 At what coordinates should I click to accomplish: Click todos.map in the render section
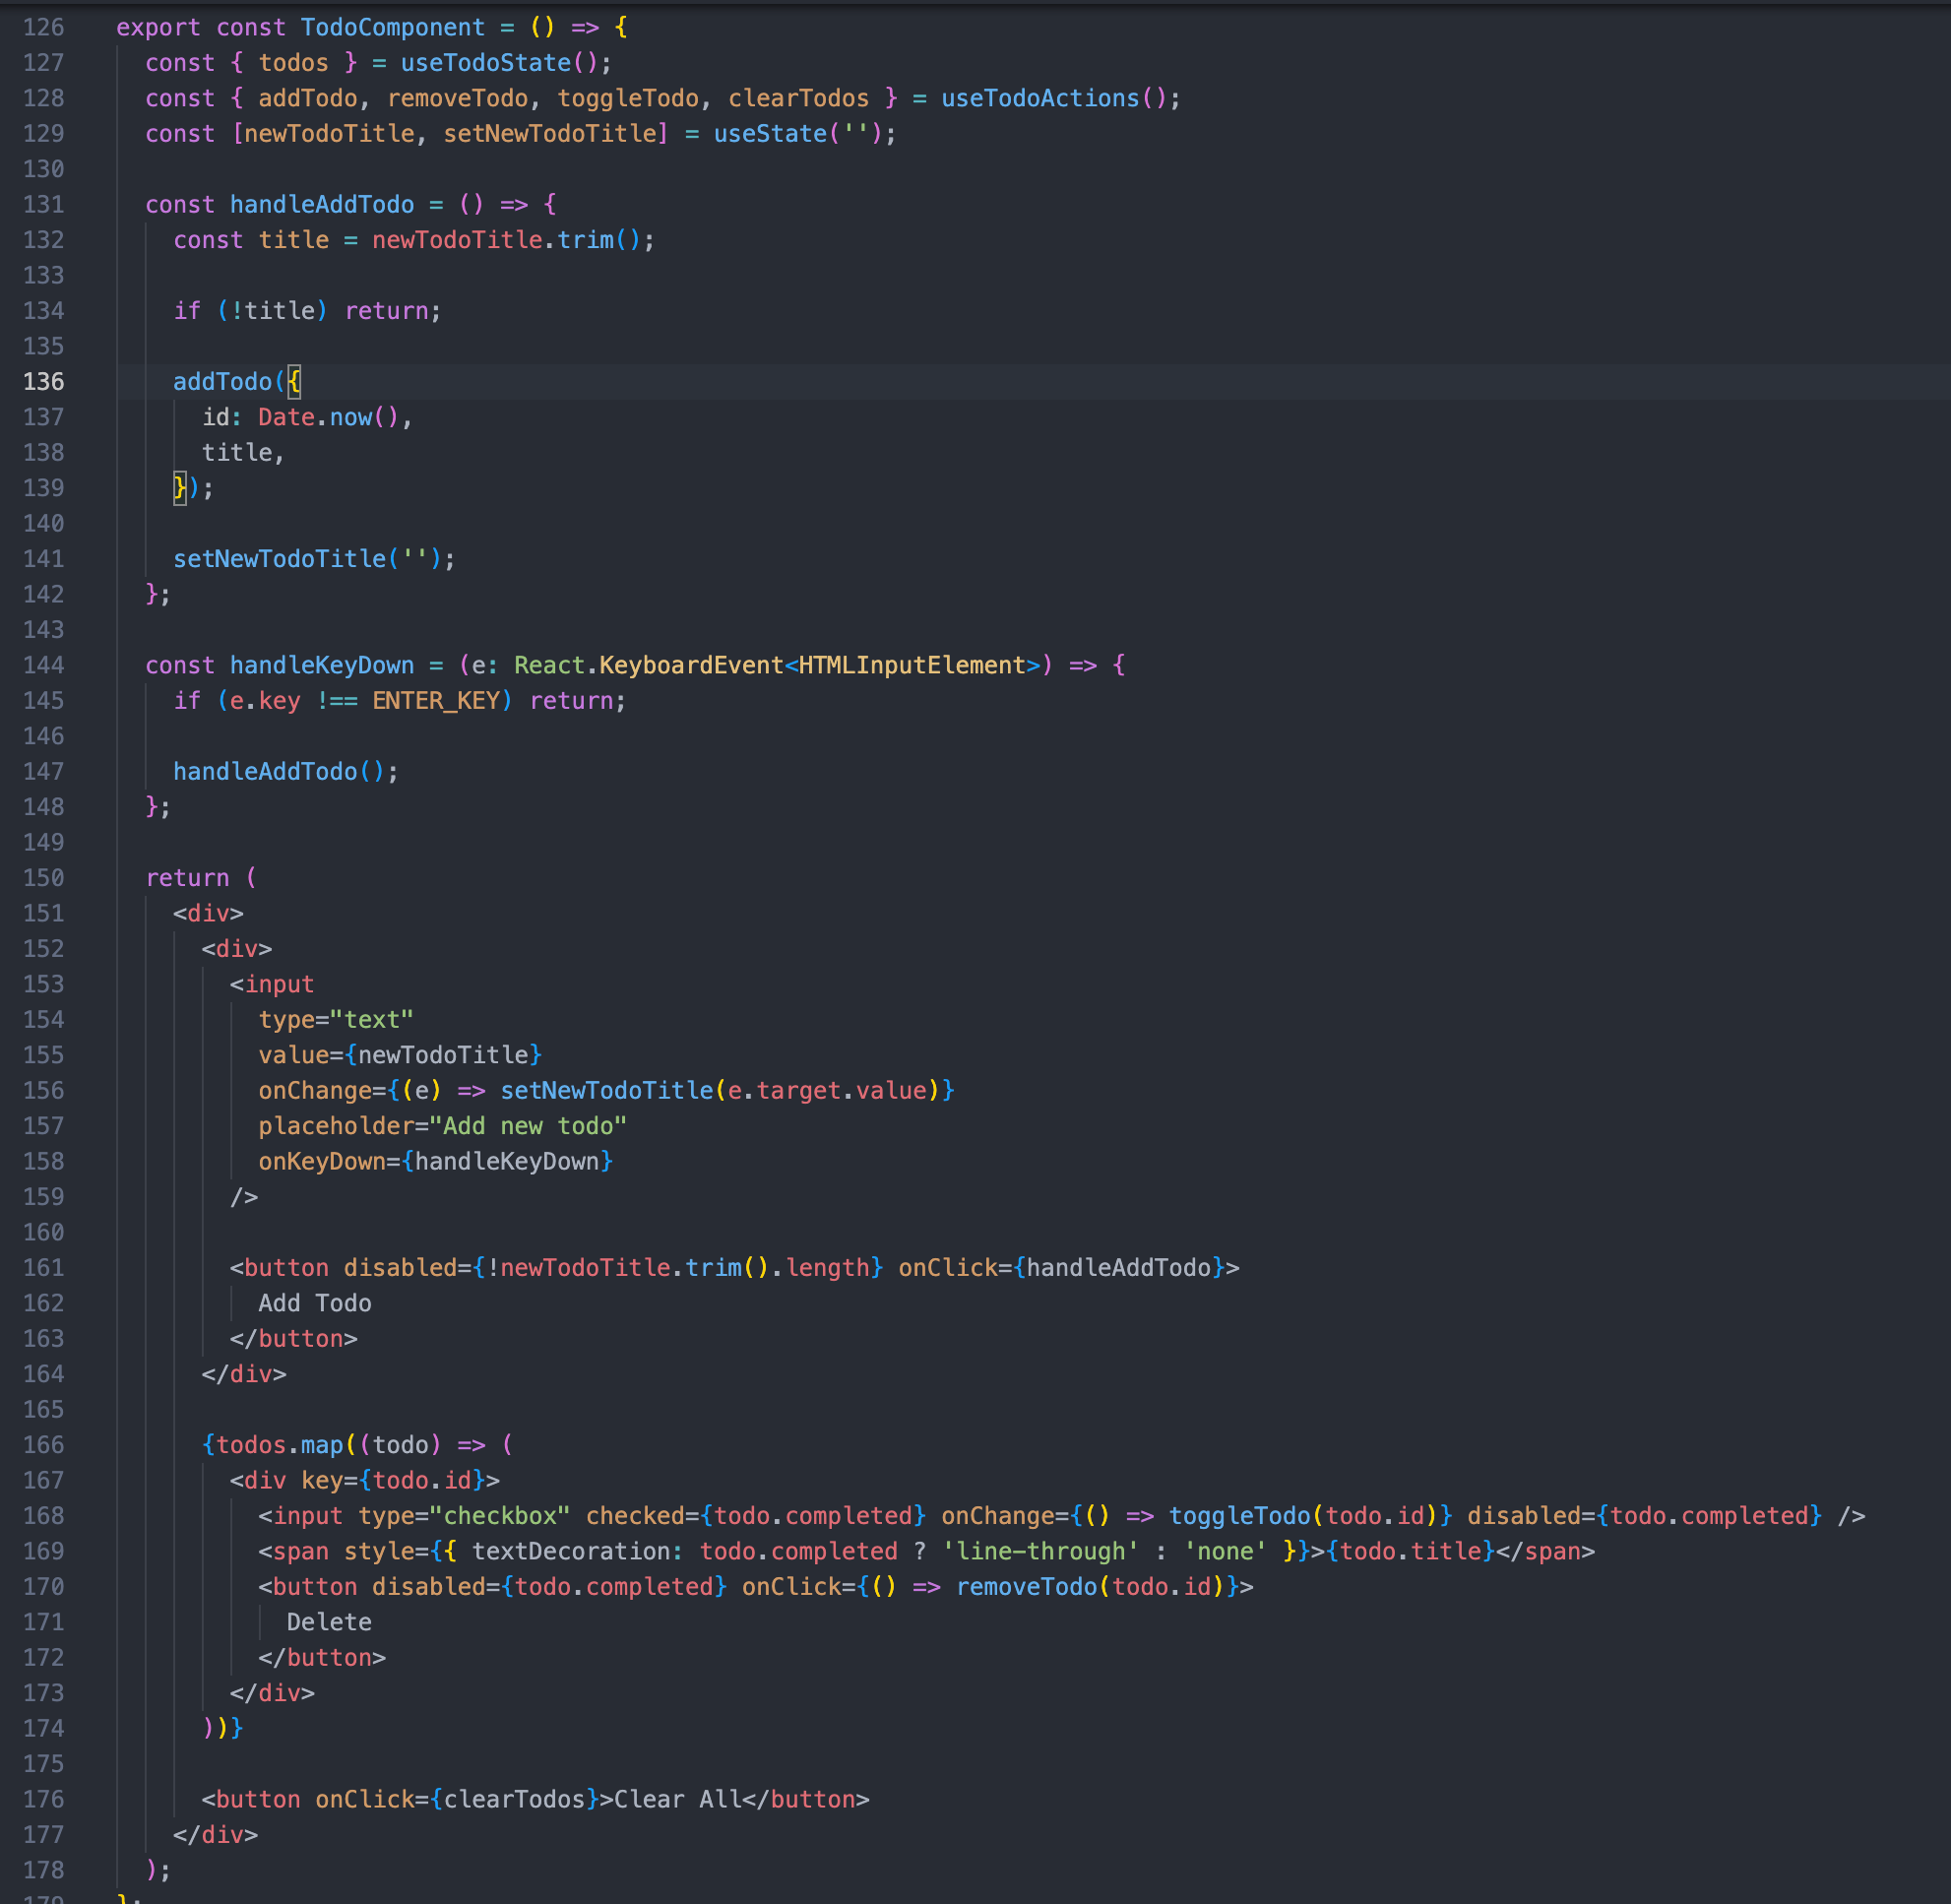280,1444
